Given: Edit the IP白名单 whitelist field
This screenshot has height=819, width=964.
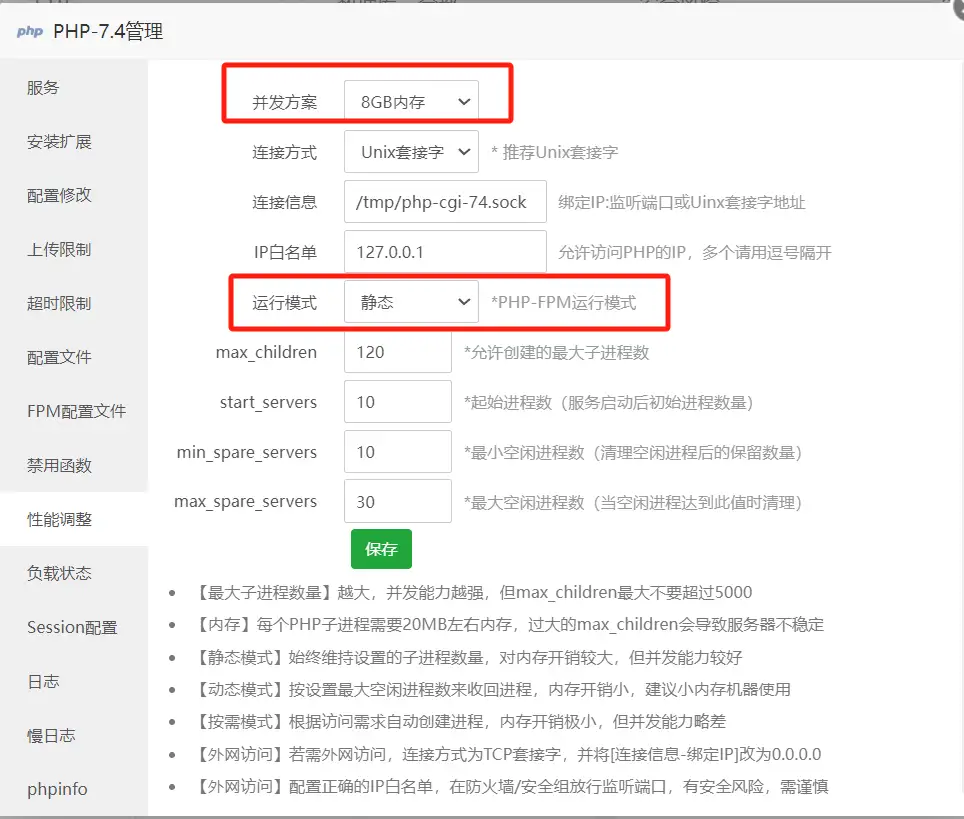Looking at the screenshot, I should click(x=444, y=251).
